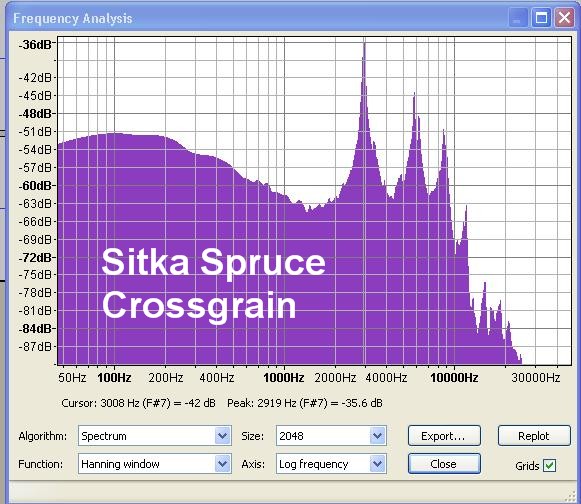Click the Frequency Analysis title bar
This screenshot has height=504, width=581.
[259, 18]
